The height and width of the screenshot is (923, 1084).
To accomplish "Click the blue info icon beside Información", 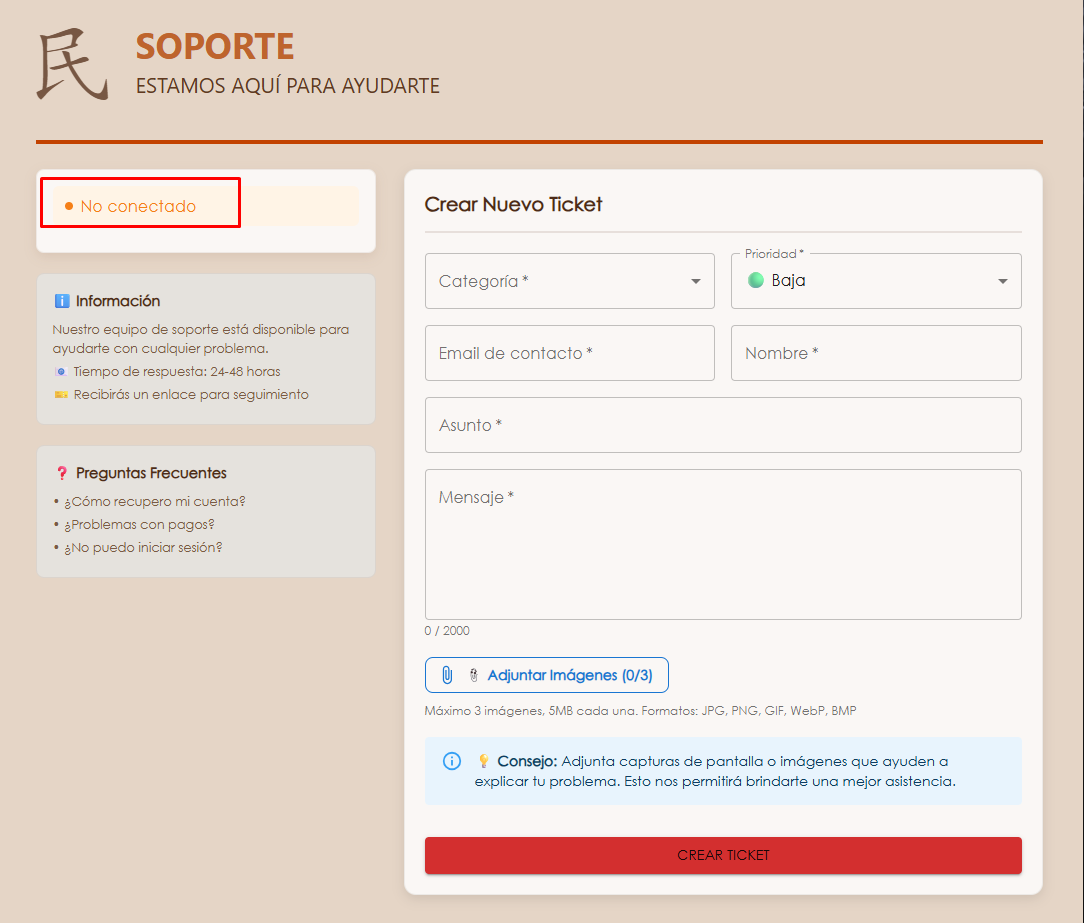I will (x=62, y=301).
